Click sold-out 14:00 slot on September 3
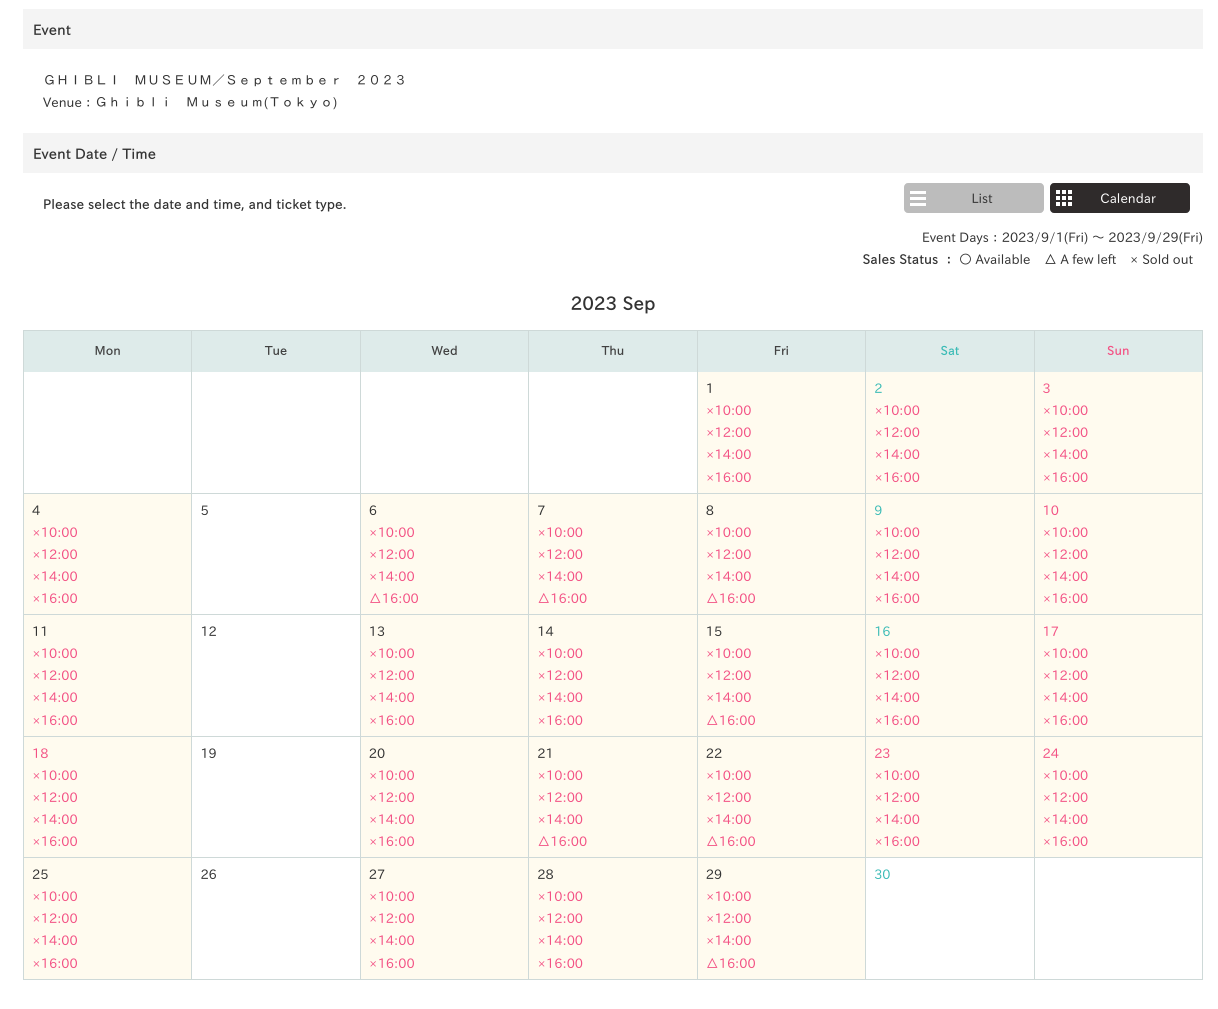The height and width of the screenshot is (1009, 1218). (1066, 454)
